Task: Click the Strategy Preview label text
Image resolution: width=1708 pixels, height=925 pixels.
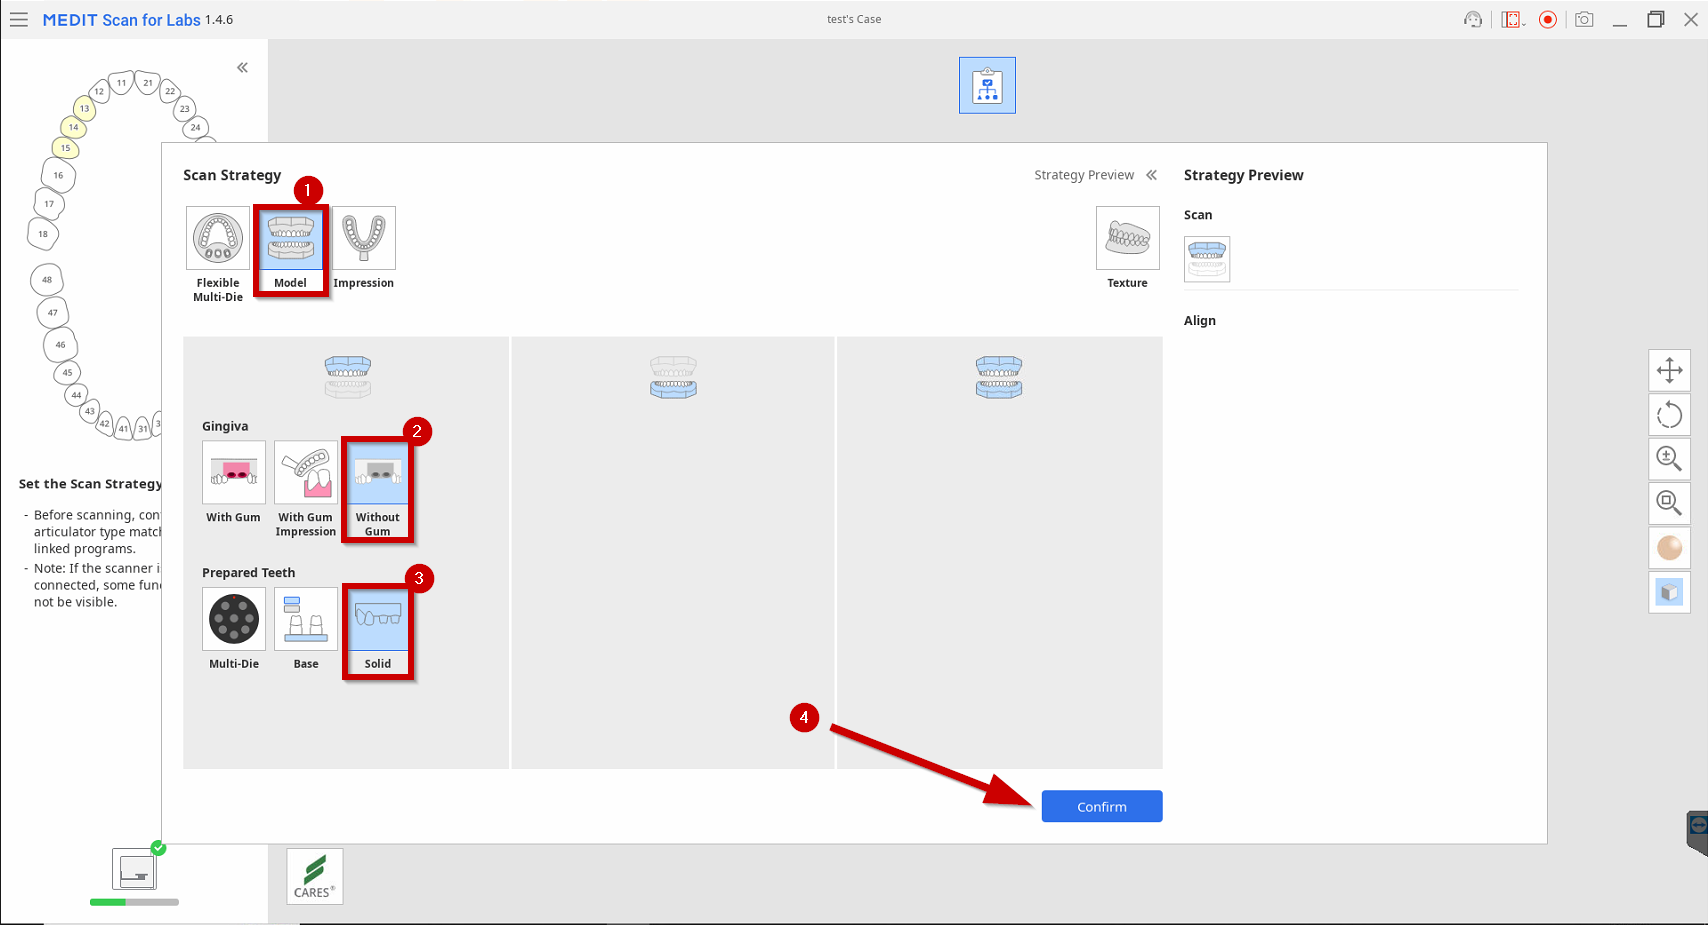Action: point(1084,175)
